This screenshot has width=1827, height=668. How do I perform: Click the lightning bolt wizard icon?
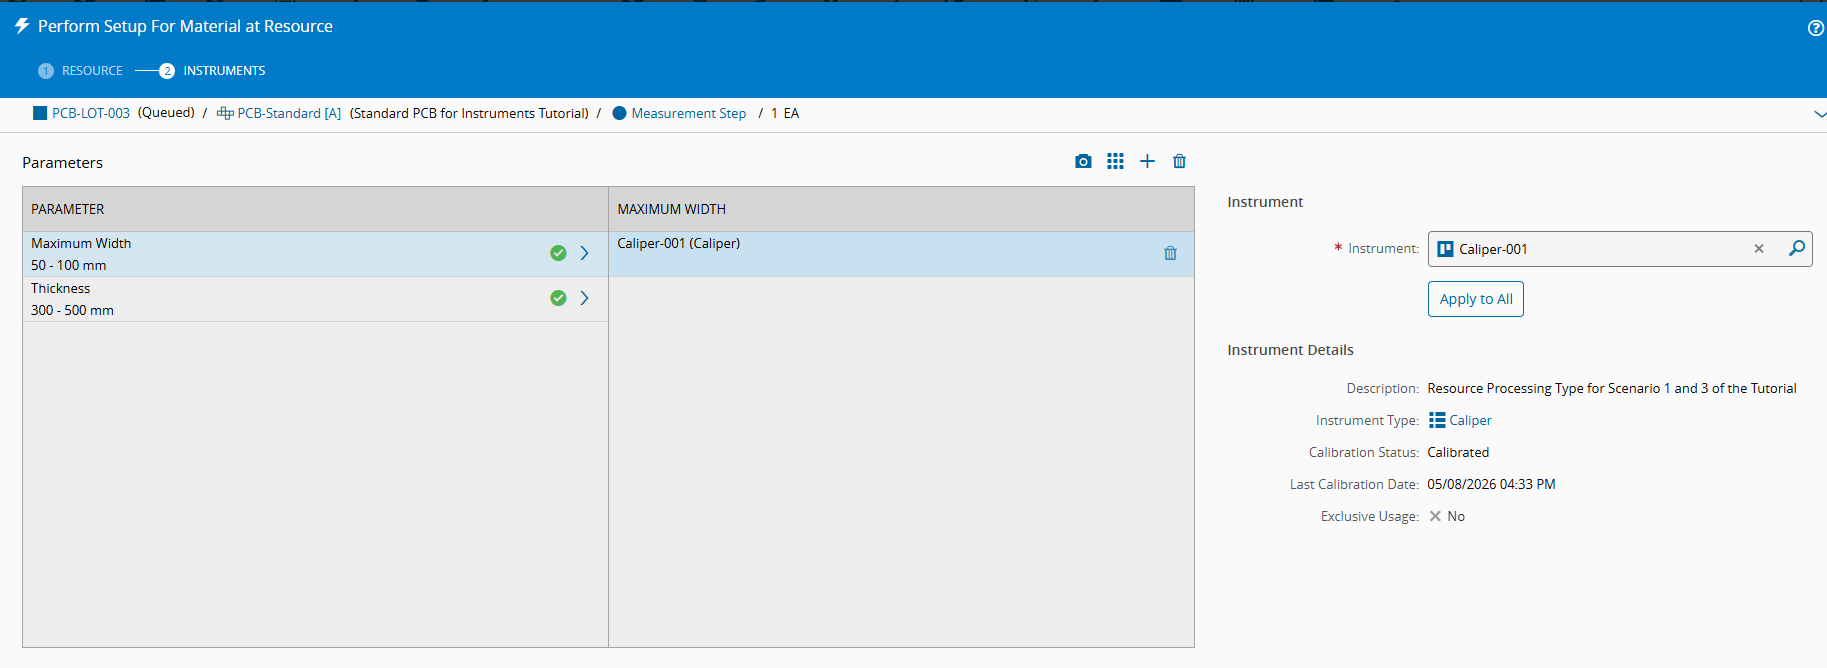click(22, 26)
